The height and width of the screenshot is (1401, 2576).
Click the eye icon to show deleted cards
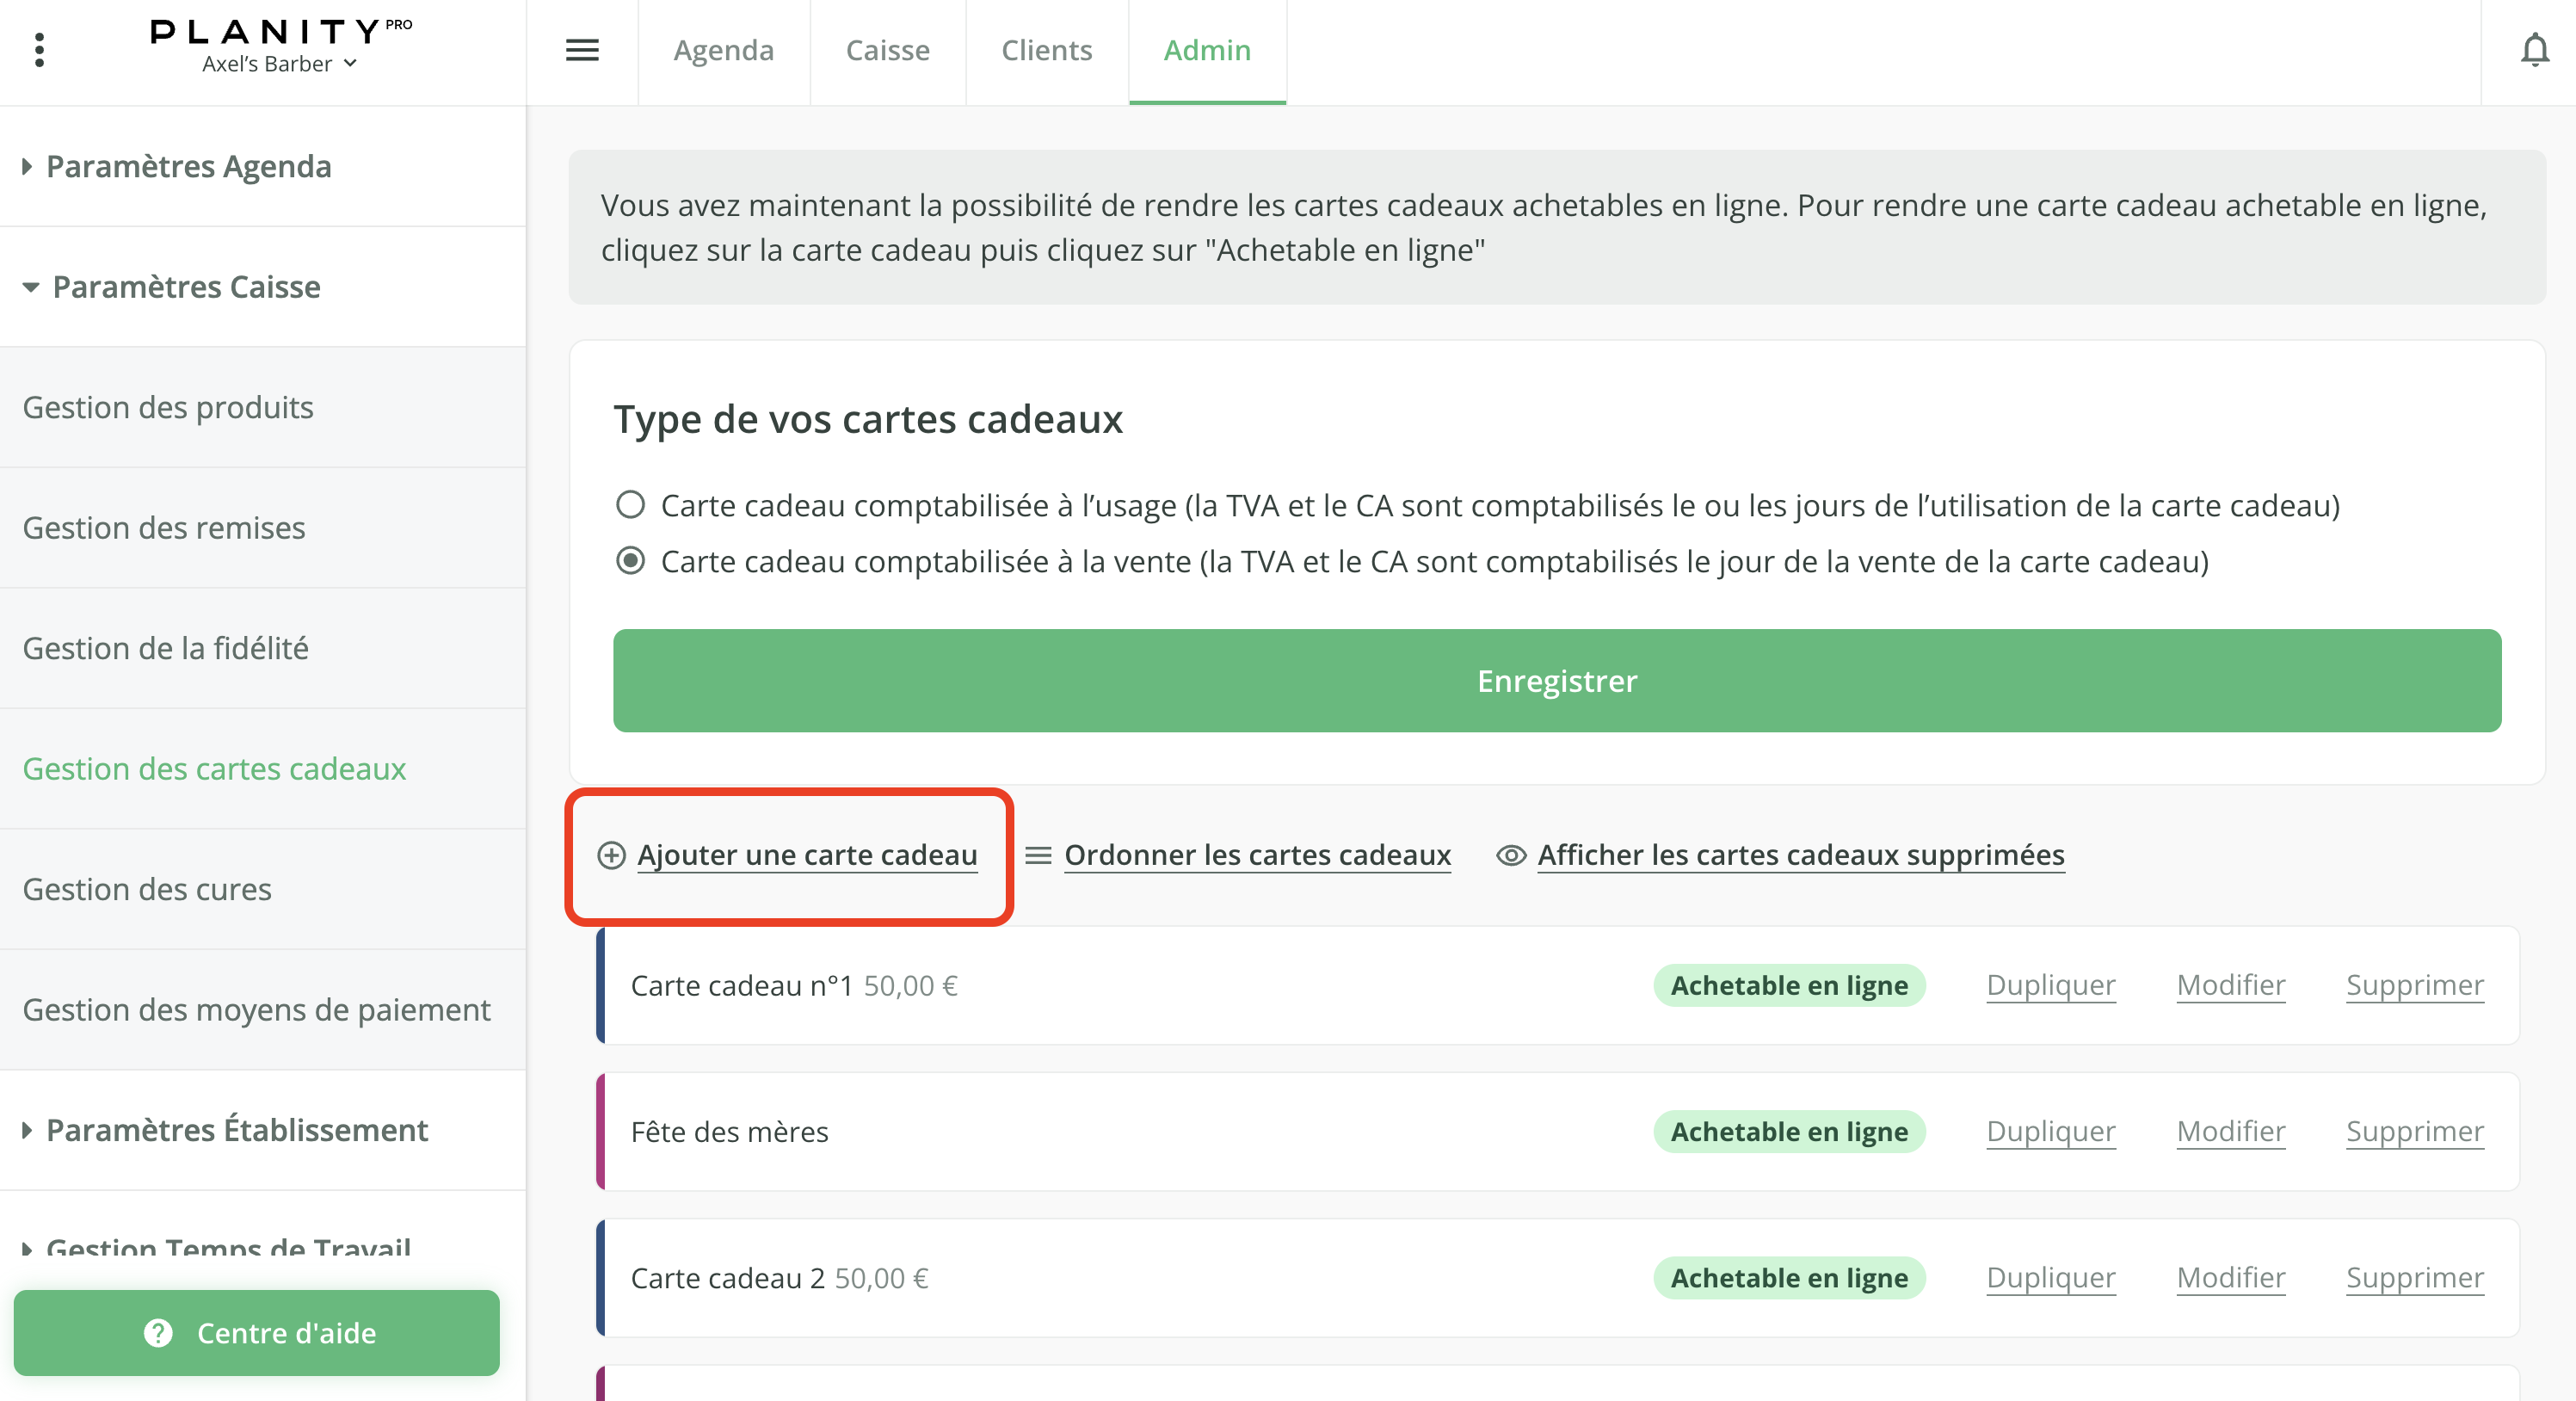pos(1510,856)
